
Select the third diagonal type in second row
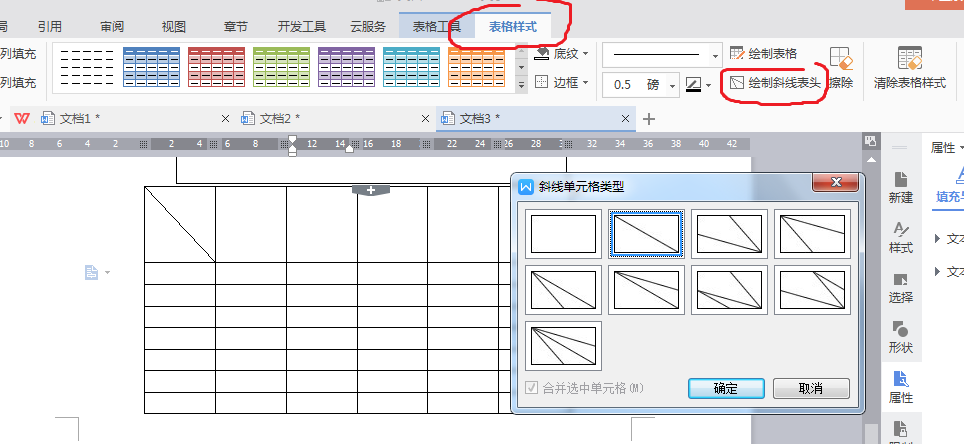(729, 290)
